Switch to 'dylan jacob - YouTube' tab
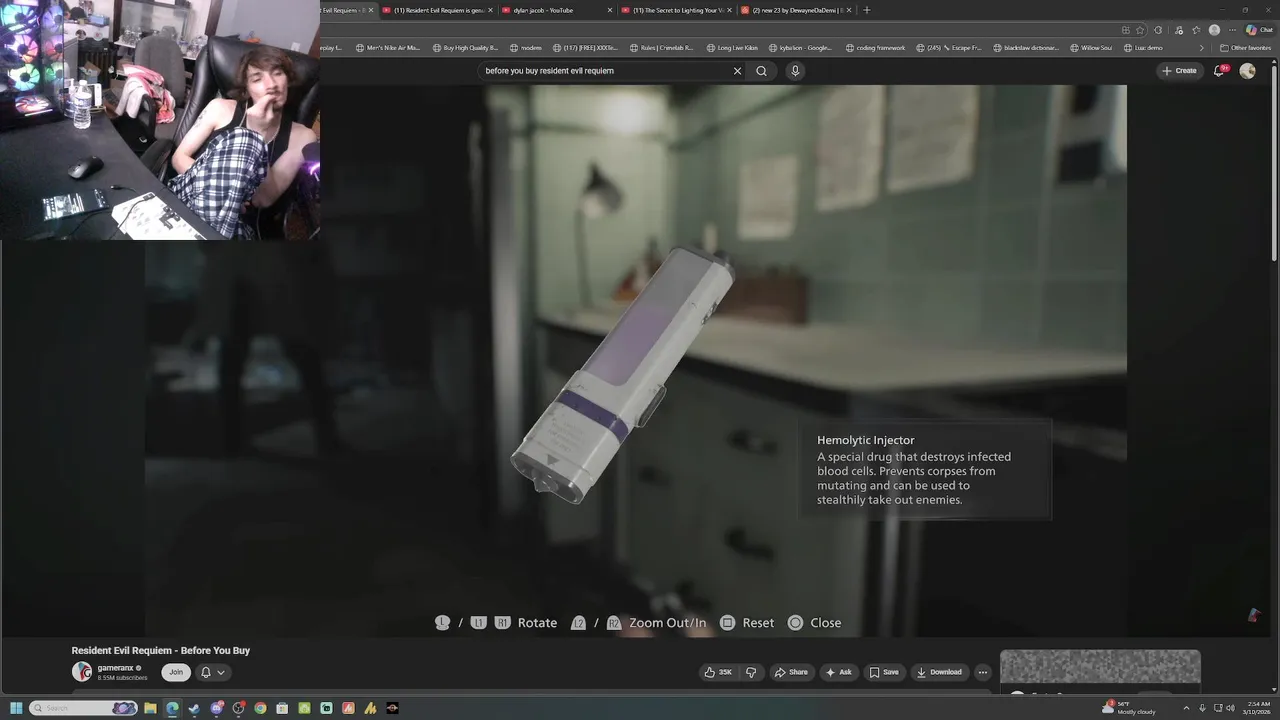Viewport: 1280px width, 720px height. point(556,10)
